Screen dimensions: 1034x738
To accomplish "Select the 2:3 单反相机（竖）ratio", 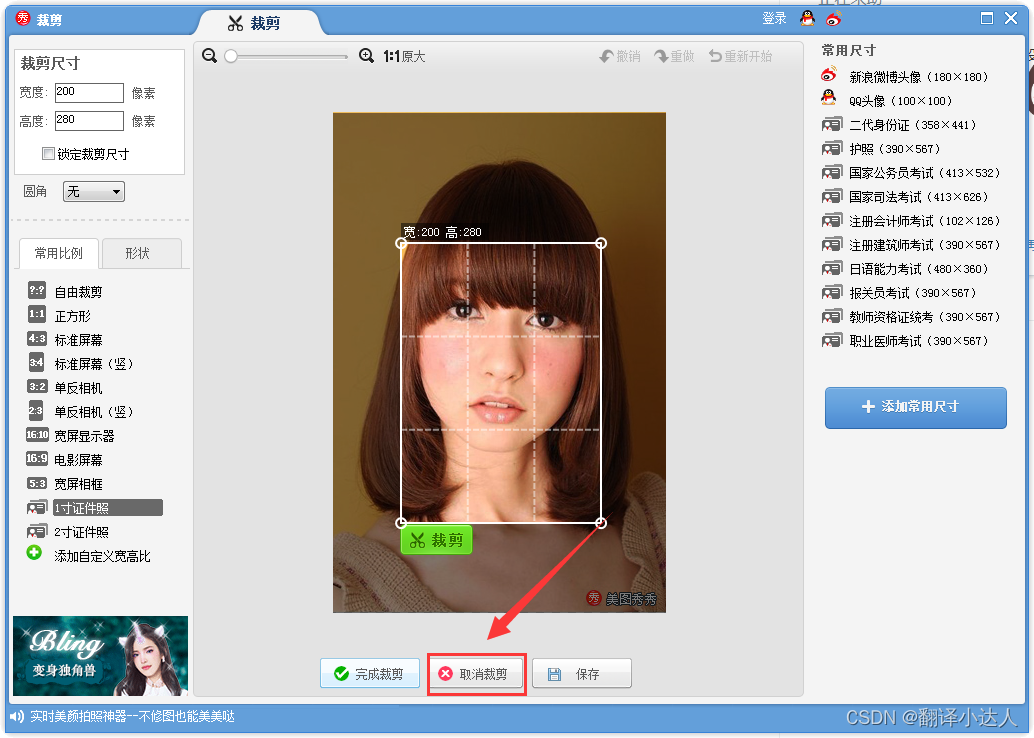I will [80, 412].
